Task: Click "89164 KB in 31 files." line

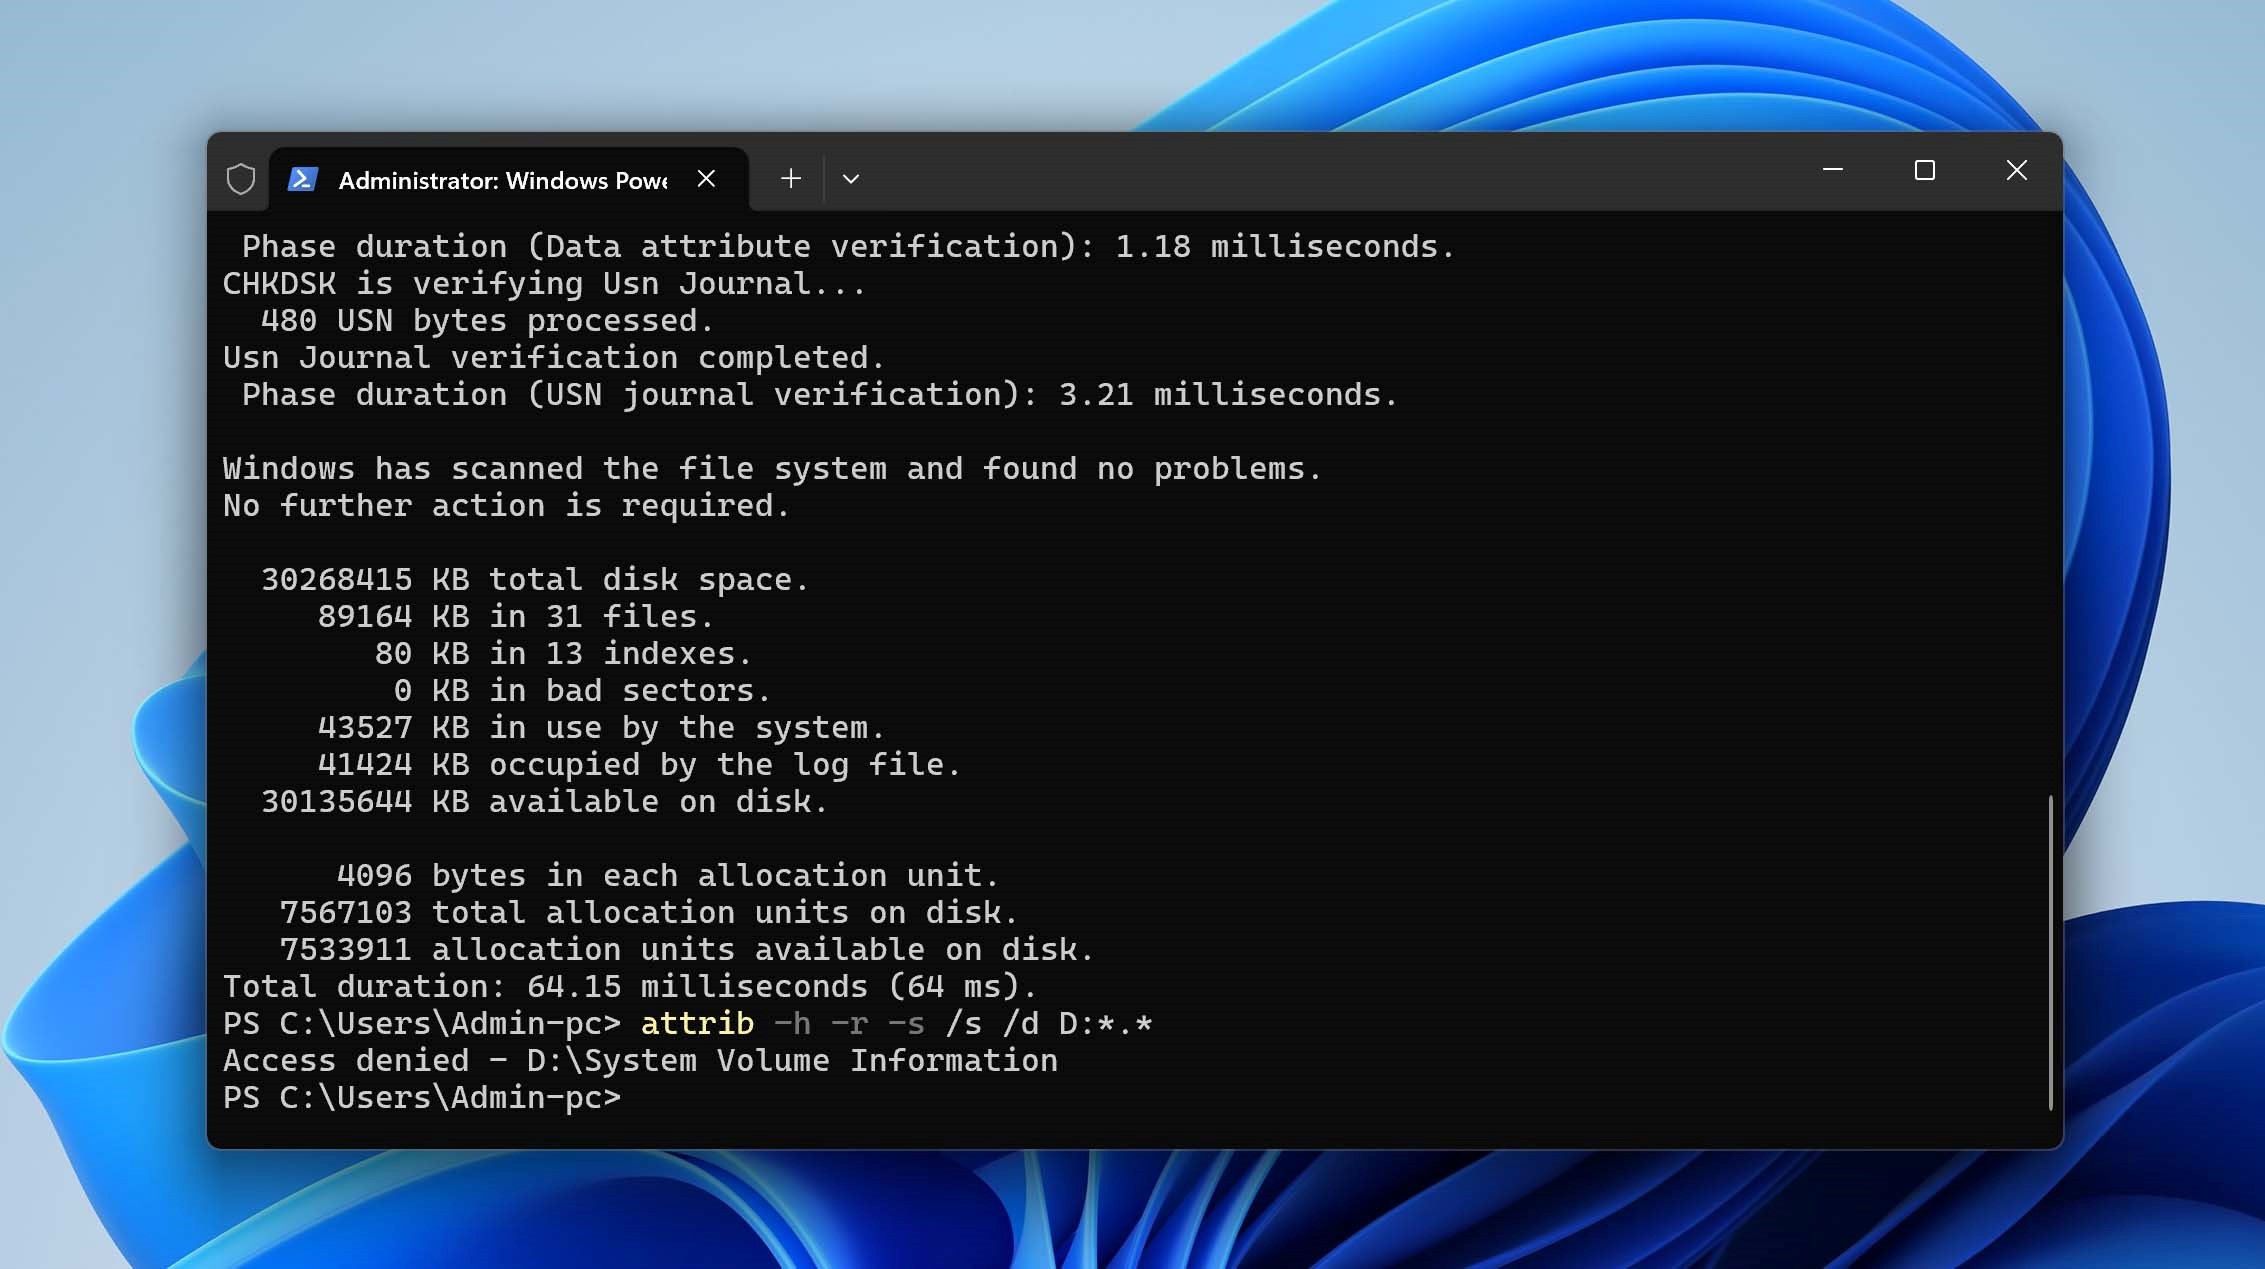Action: pos(516,617)
